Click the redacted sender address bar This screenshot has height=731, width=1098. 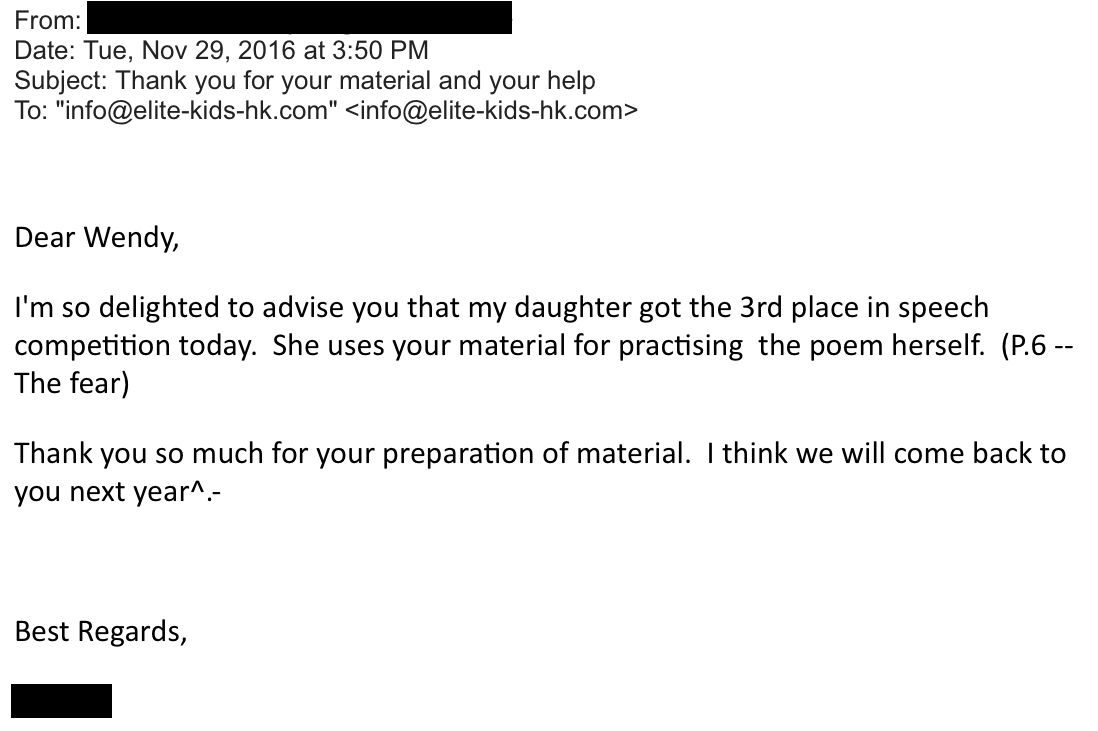[x=299, y=18]
